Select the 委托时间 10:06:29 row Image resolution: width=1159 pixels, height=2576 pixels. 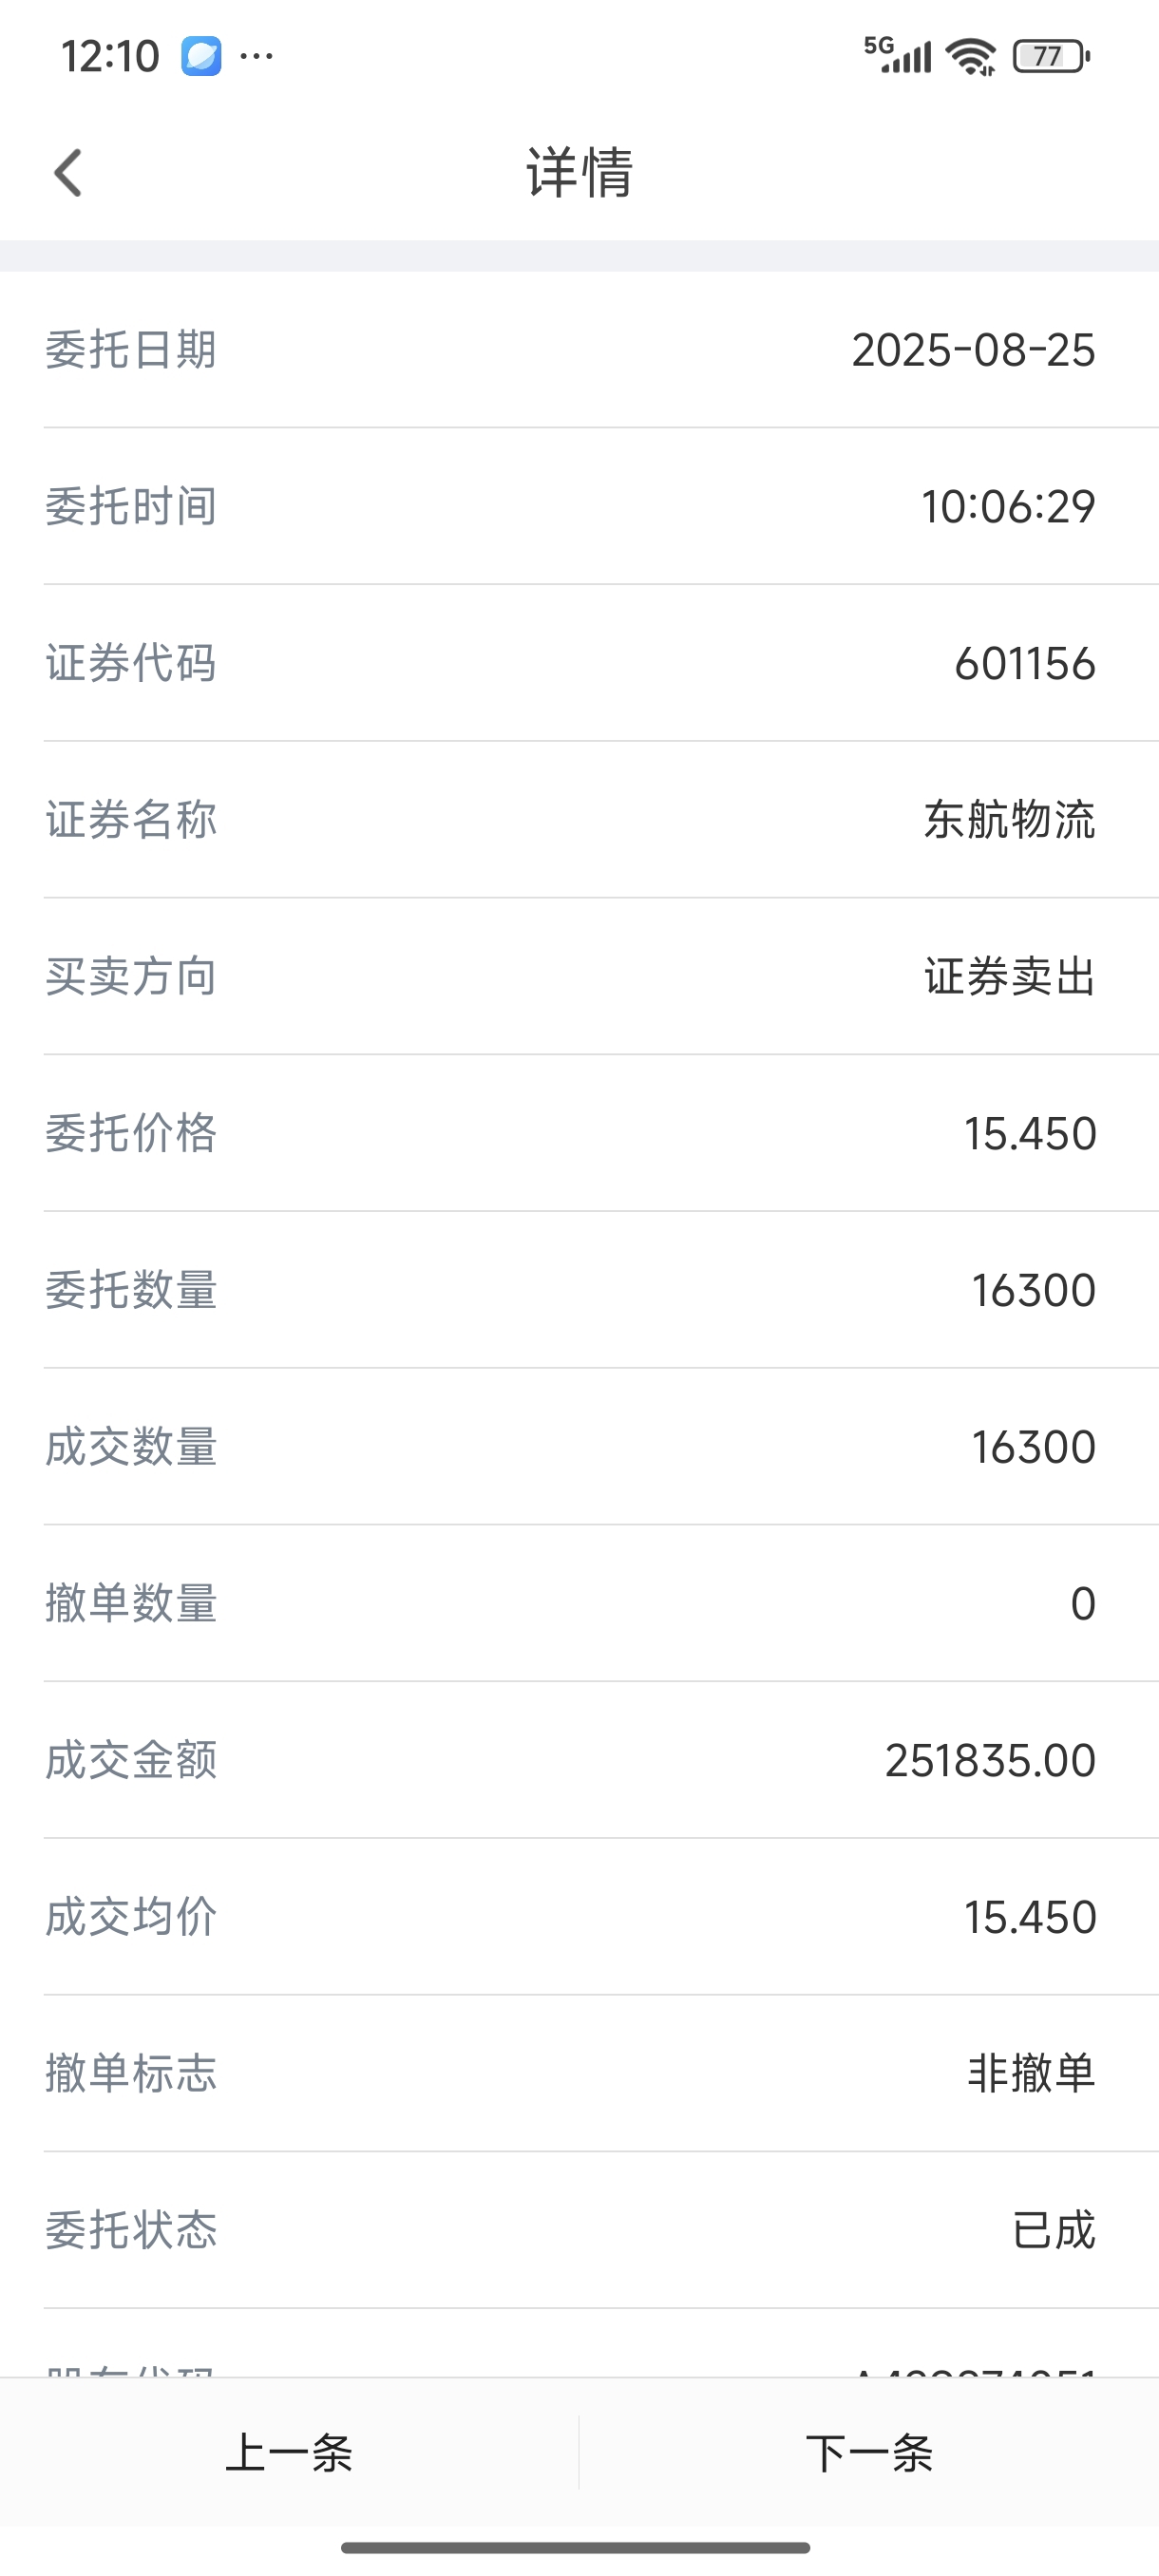tap(579, 506)
